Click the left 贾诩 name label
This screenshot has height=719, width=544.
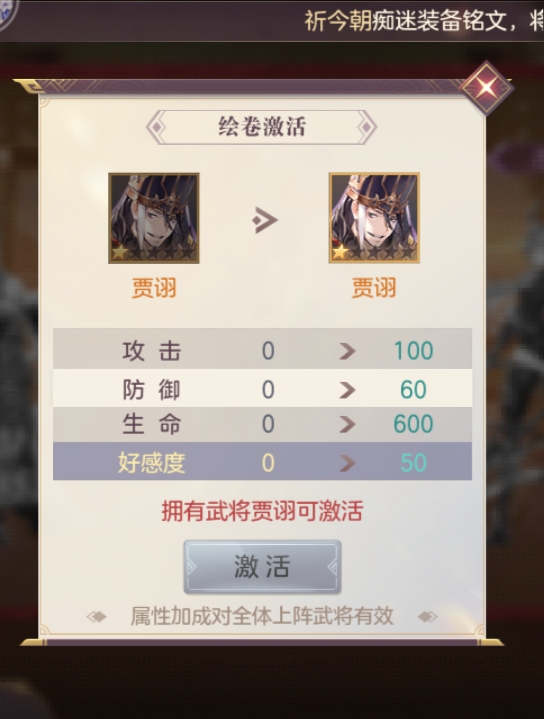(x=154, y=288)
